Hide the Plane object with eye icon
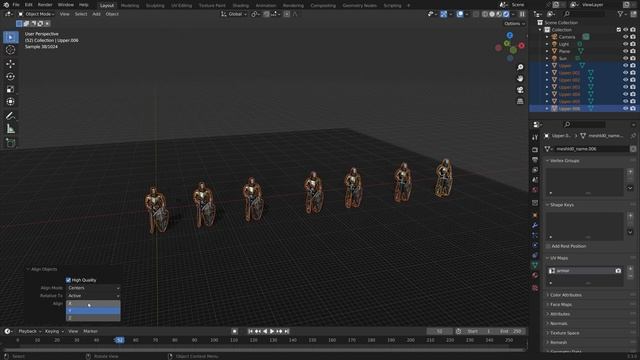Screen dimensions: 640x360 click(625, 51)
